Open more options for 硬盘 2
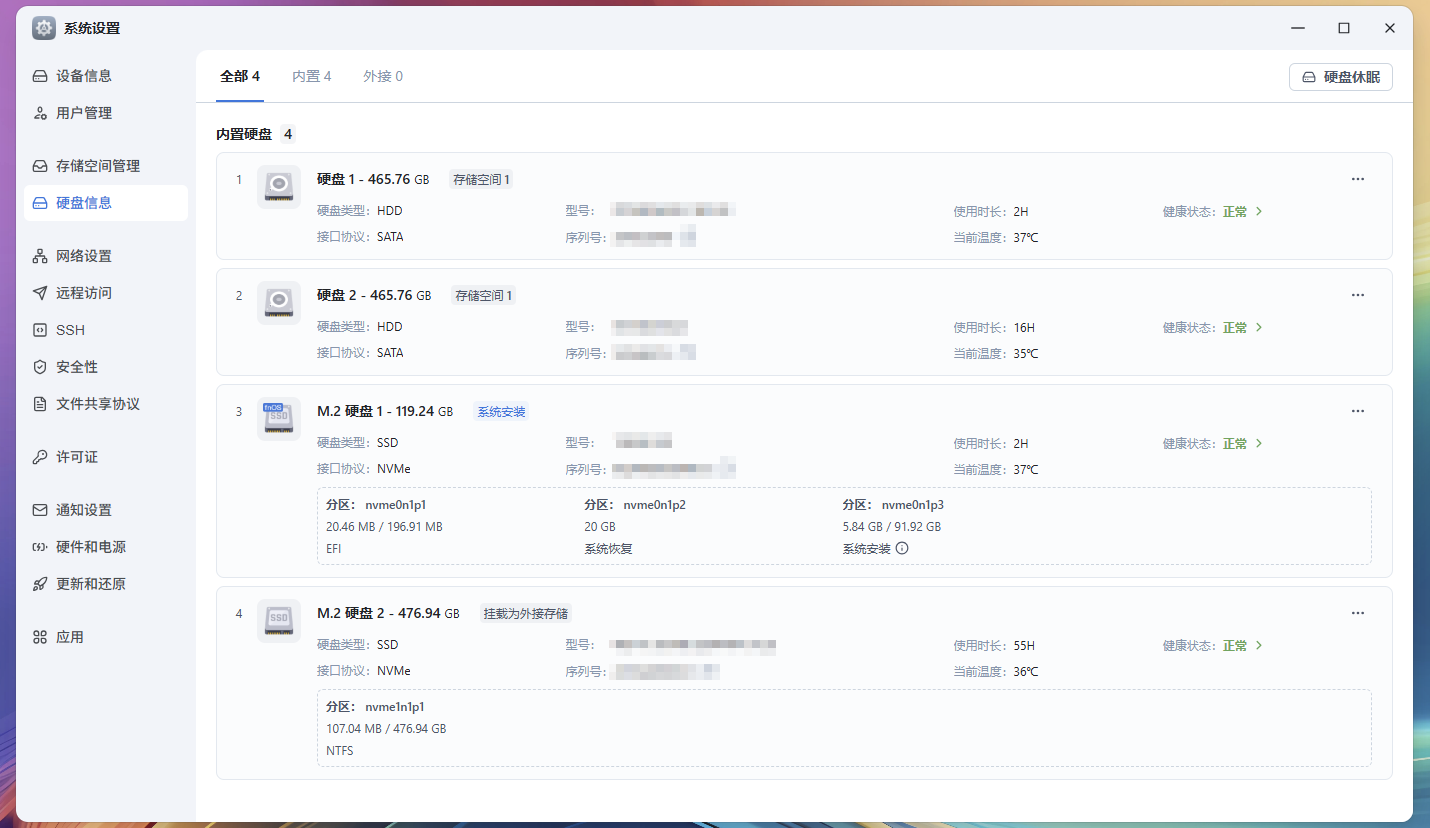 click(x=1358, y=295)
